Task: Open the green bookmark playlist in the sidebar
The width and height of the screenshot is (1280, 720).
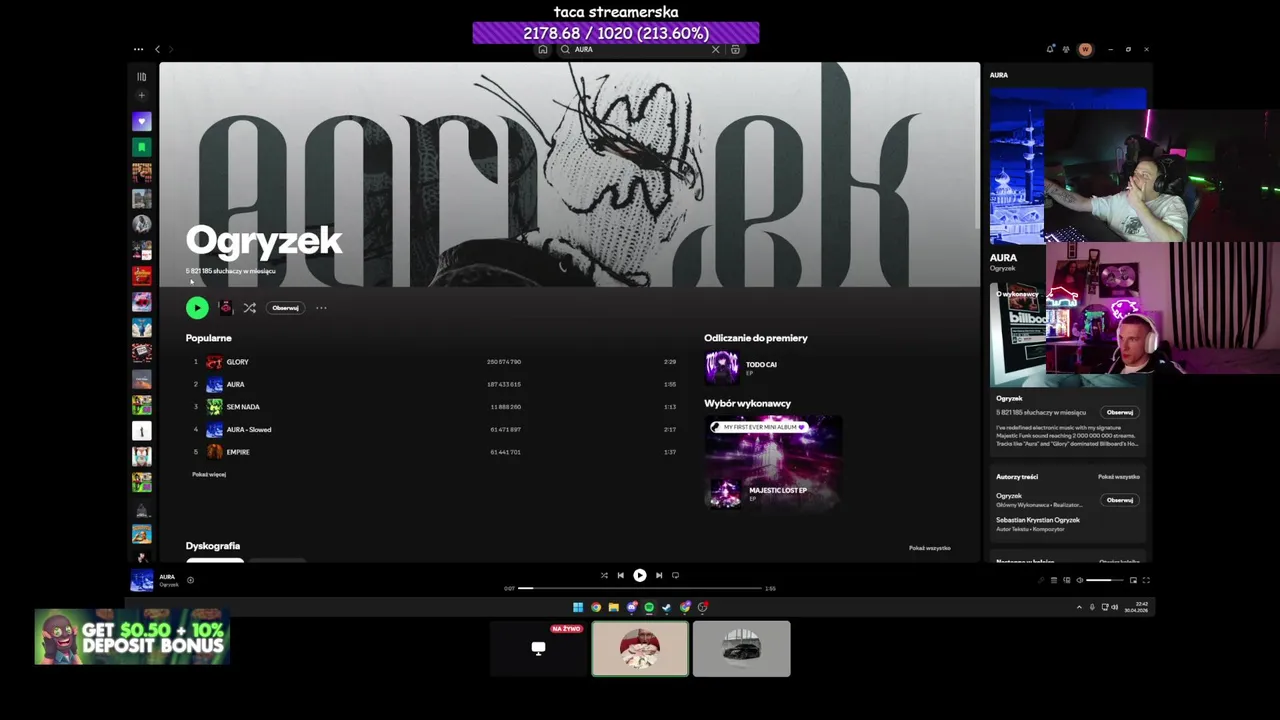Action: point(142,147)
